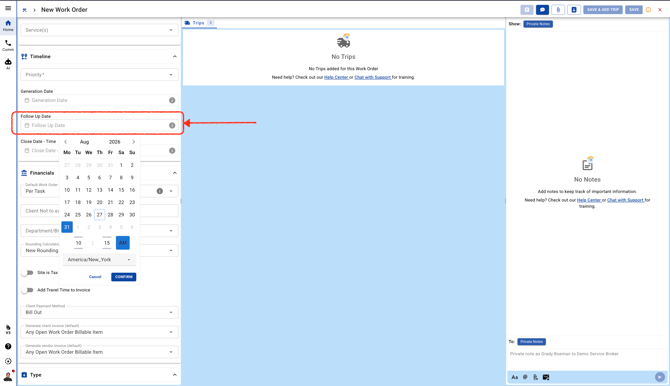The image size is (670, 386).
Task: Toggle Private Notes filter next to Show
Action: pyautogui.click(x=538, y=24)
